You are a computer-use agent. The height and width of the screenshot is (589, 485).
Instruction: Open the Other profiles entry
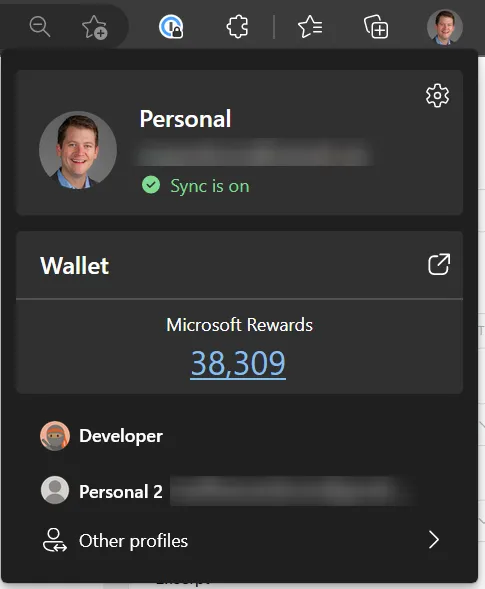[x=240, y=540]
